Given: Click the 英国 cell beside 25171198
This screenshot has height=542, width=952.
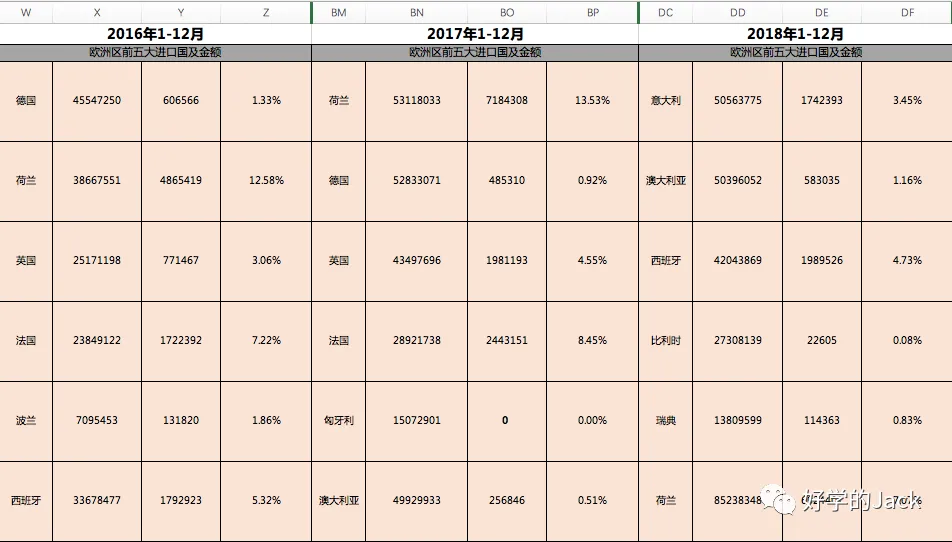Looking at the screenshot, I should point(26,262).
